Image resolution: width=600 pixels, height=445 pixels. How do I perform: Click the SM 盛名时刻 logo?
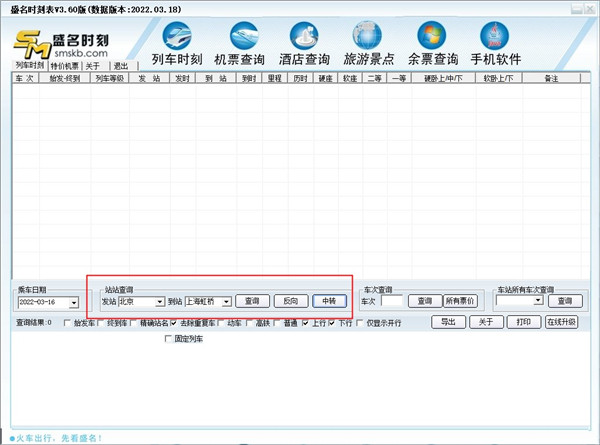(61, 44)
